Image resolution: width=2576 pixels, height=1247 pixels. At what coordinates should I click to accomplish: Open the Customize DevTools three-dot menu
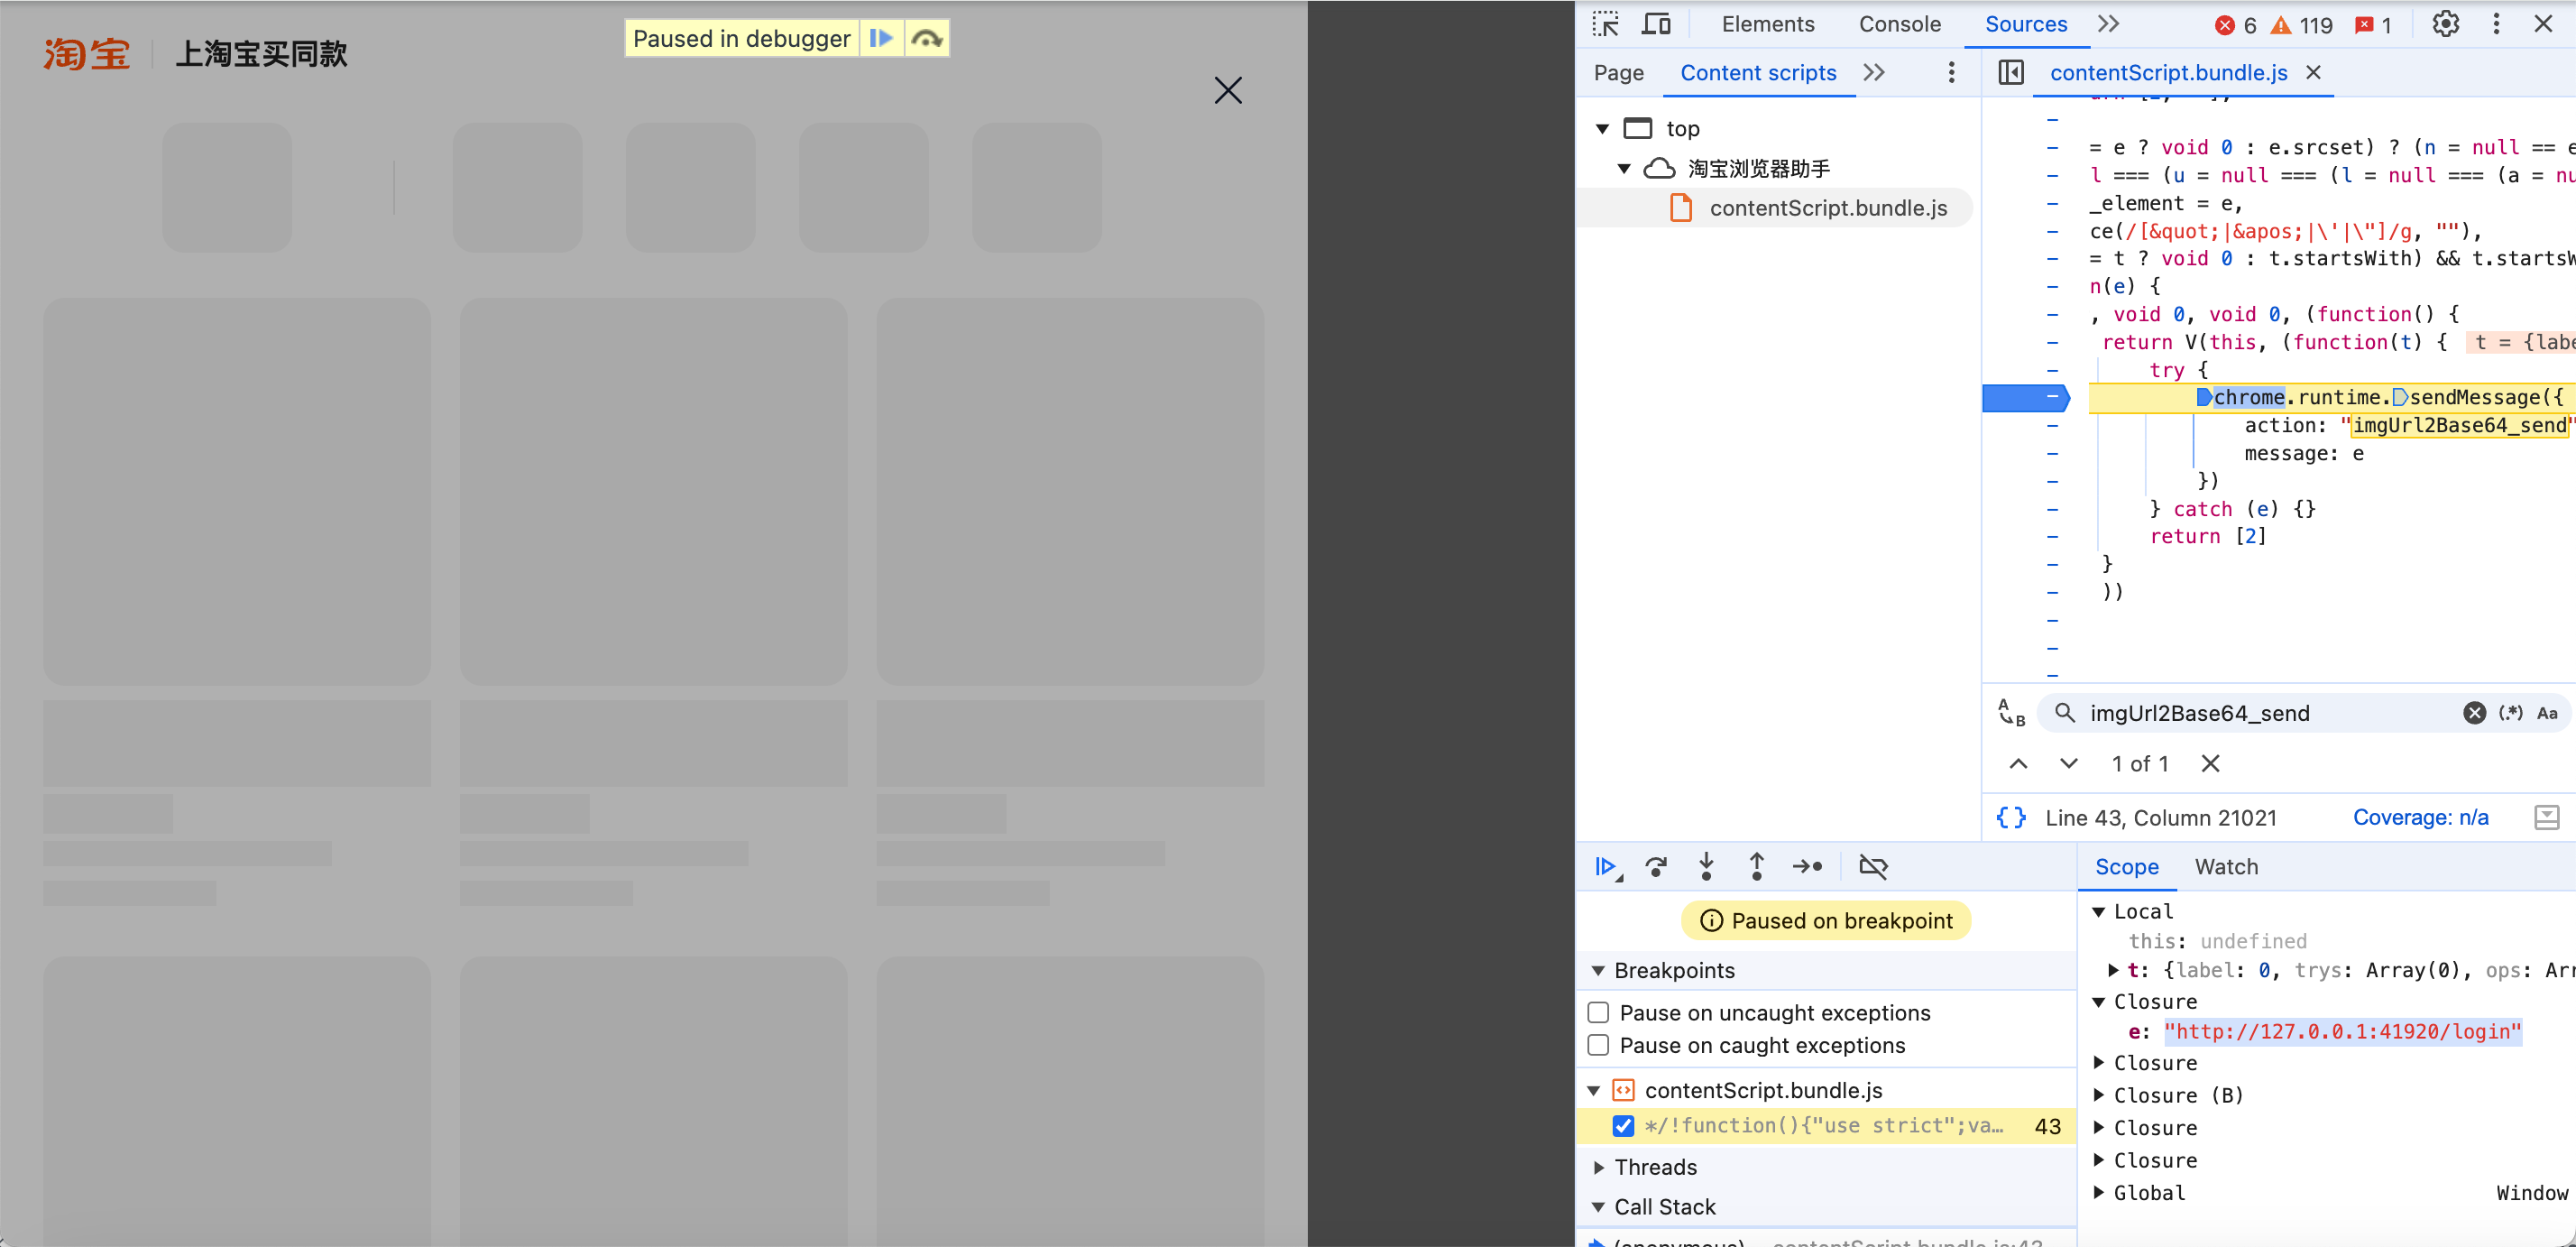click(2496, 24)
